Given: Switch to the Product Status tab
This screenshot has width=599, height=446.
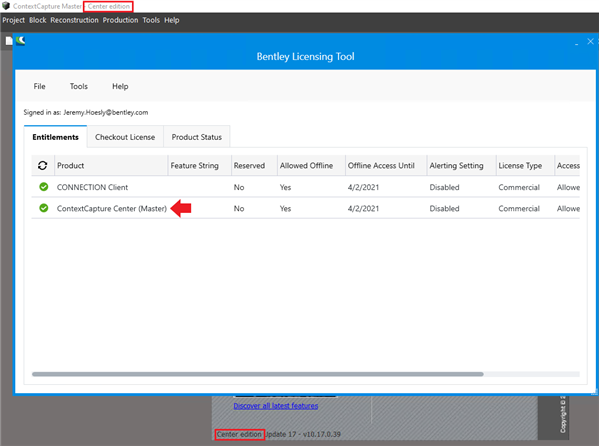Looking at the screenshot, I should 196,137.
